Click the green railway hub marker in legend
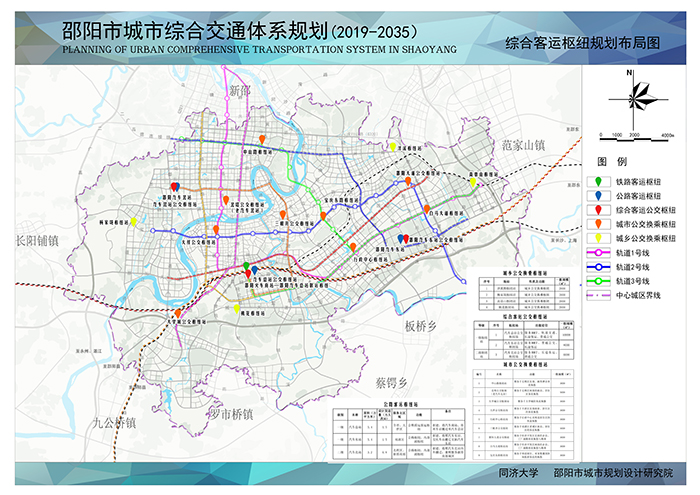Screen dimensions: 700x495 [598, 181]
